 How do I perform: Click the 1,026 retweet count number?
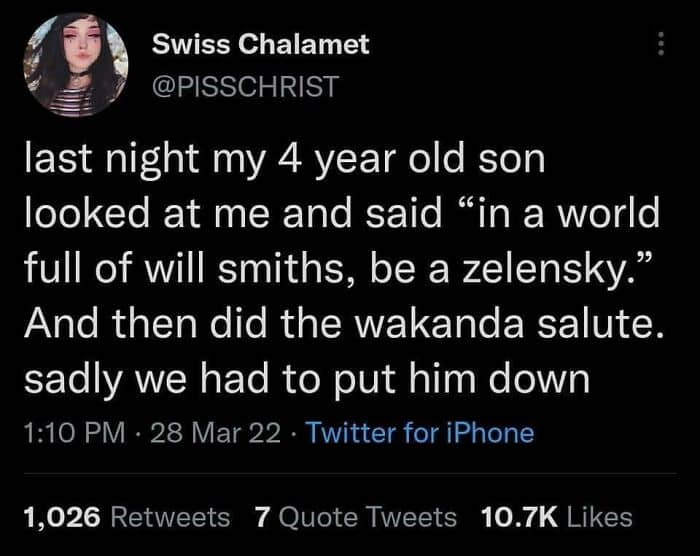click(x=61, y=516)
